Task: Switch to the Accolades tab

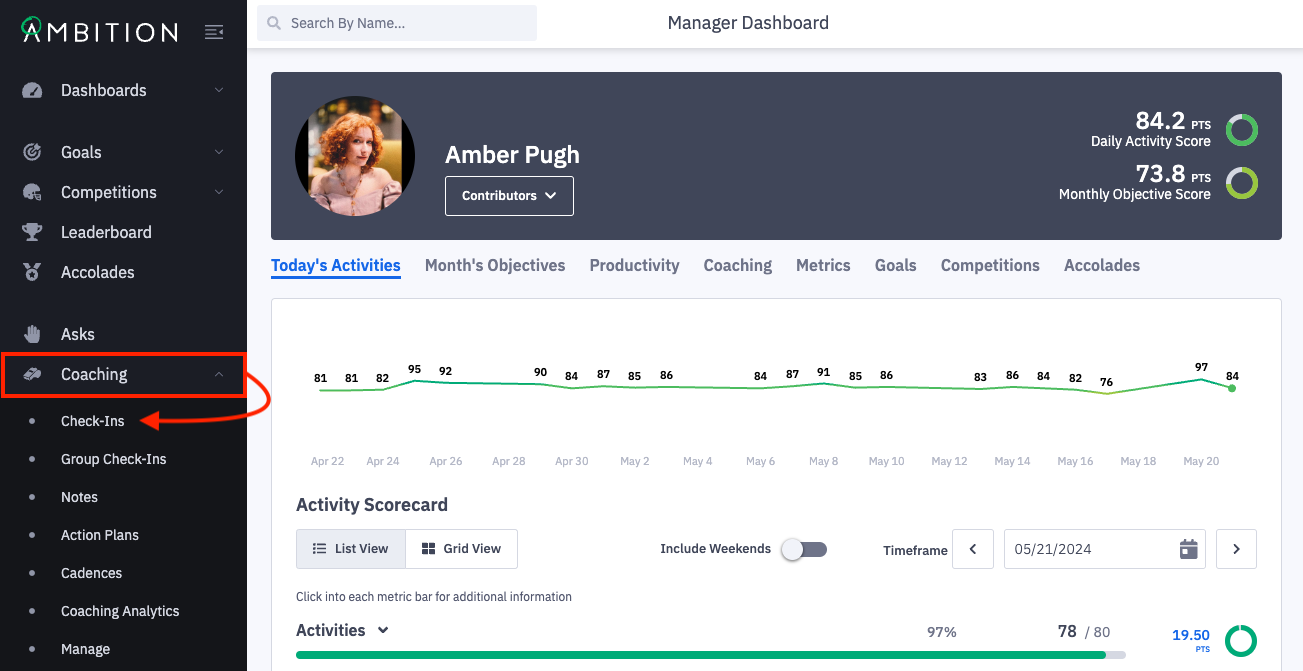Action: click(x=1102, y=265)
